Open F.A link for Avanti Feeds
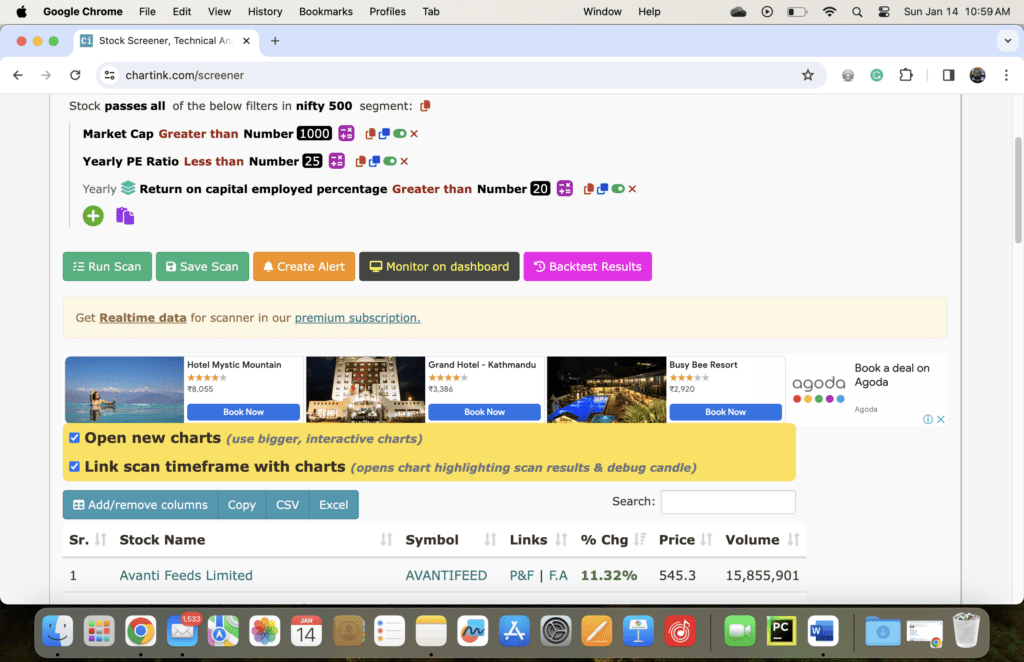Screen dimensions: 1024x662 coord(558,575)
